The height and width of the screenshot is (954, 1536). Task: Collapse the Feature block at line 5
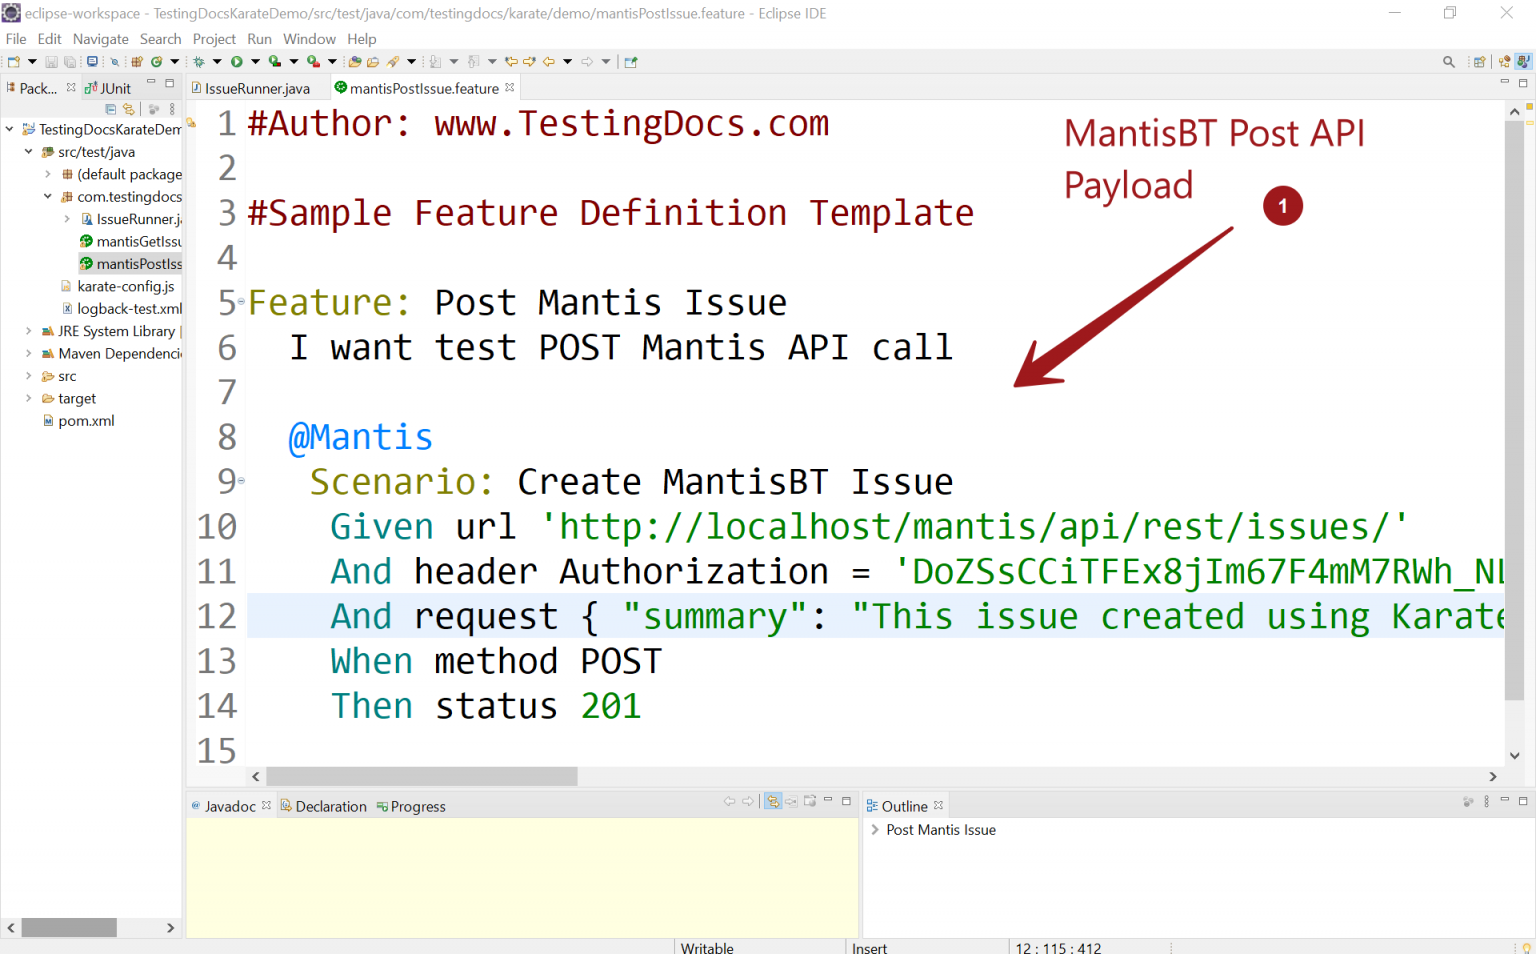pos(241,302)
